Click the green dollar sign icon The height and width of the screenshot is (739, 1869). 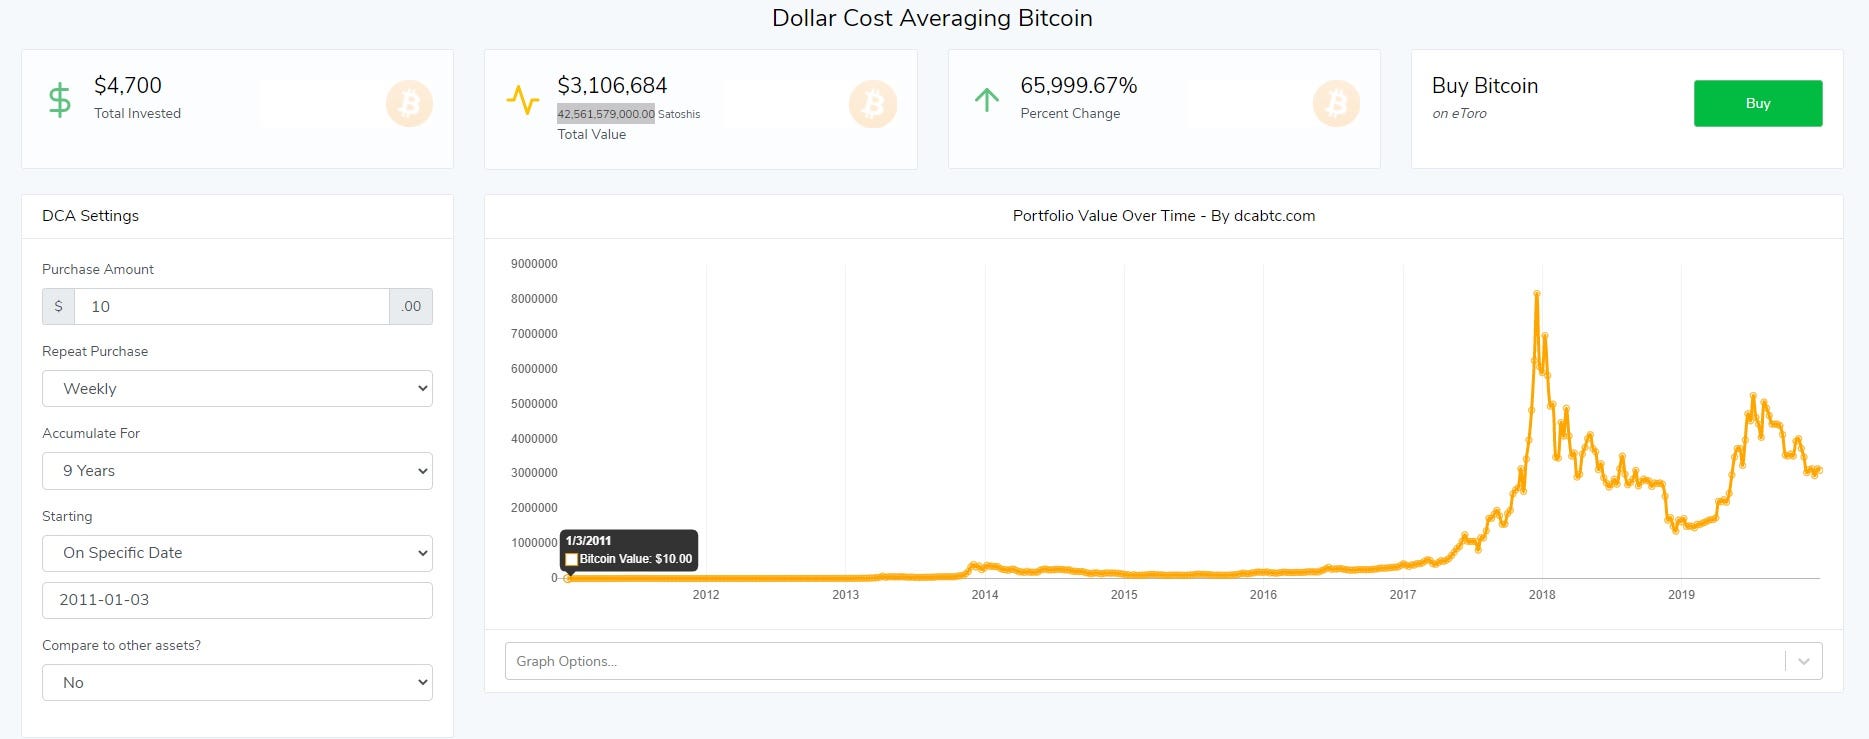tap(60, 101)
